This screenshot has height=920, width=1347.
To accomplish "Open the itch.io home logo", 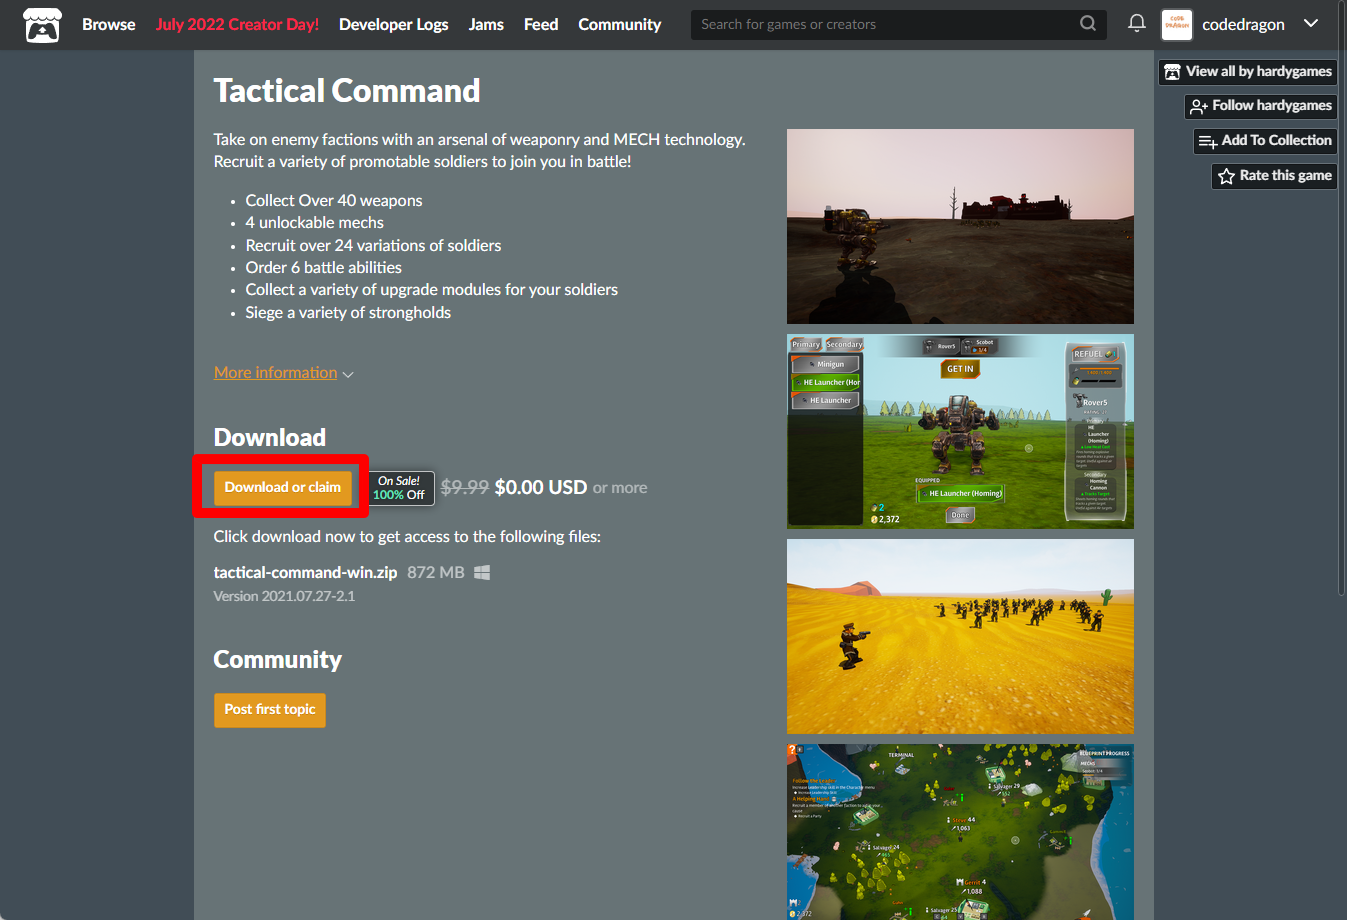I will pyautogui.click(x=42, y=25).
